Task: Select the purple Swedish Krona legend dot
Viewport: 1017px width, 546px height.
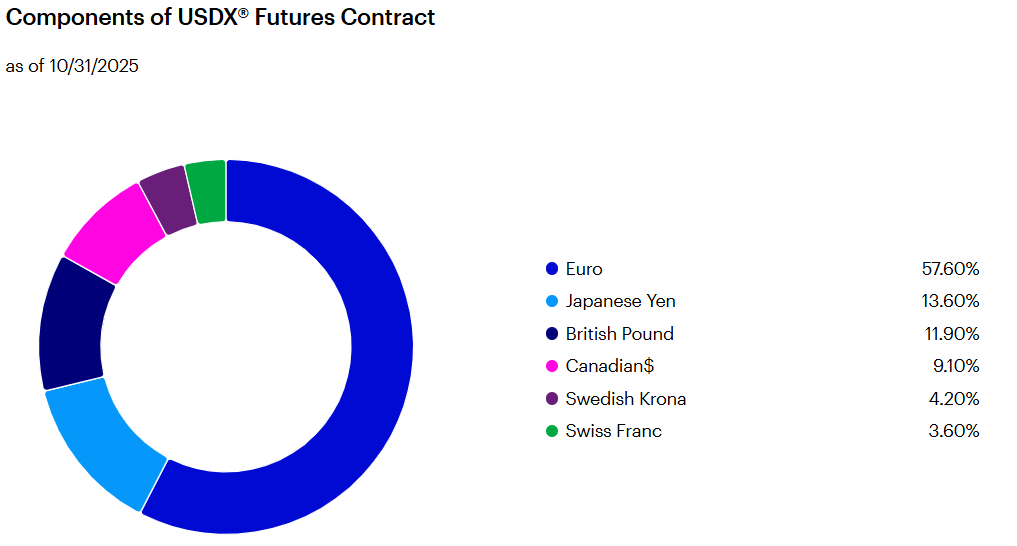Action: click(x=551, y=399)
